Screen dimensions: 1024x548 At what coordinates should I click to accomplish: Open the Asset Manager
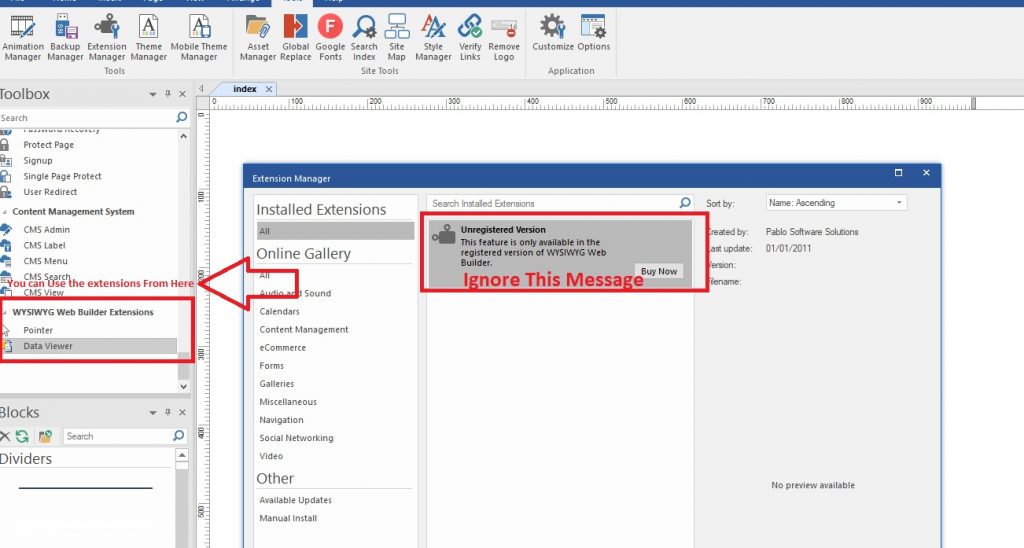coord(258,38)
